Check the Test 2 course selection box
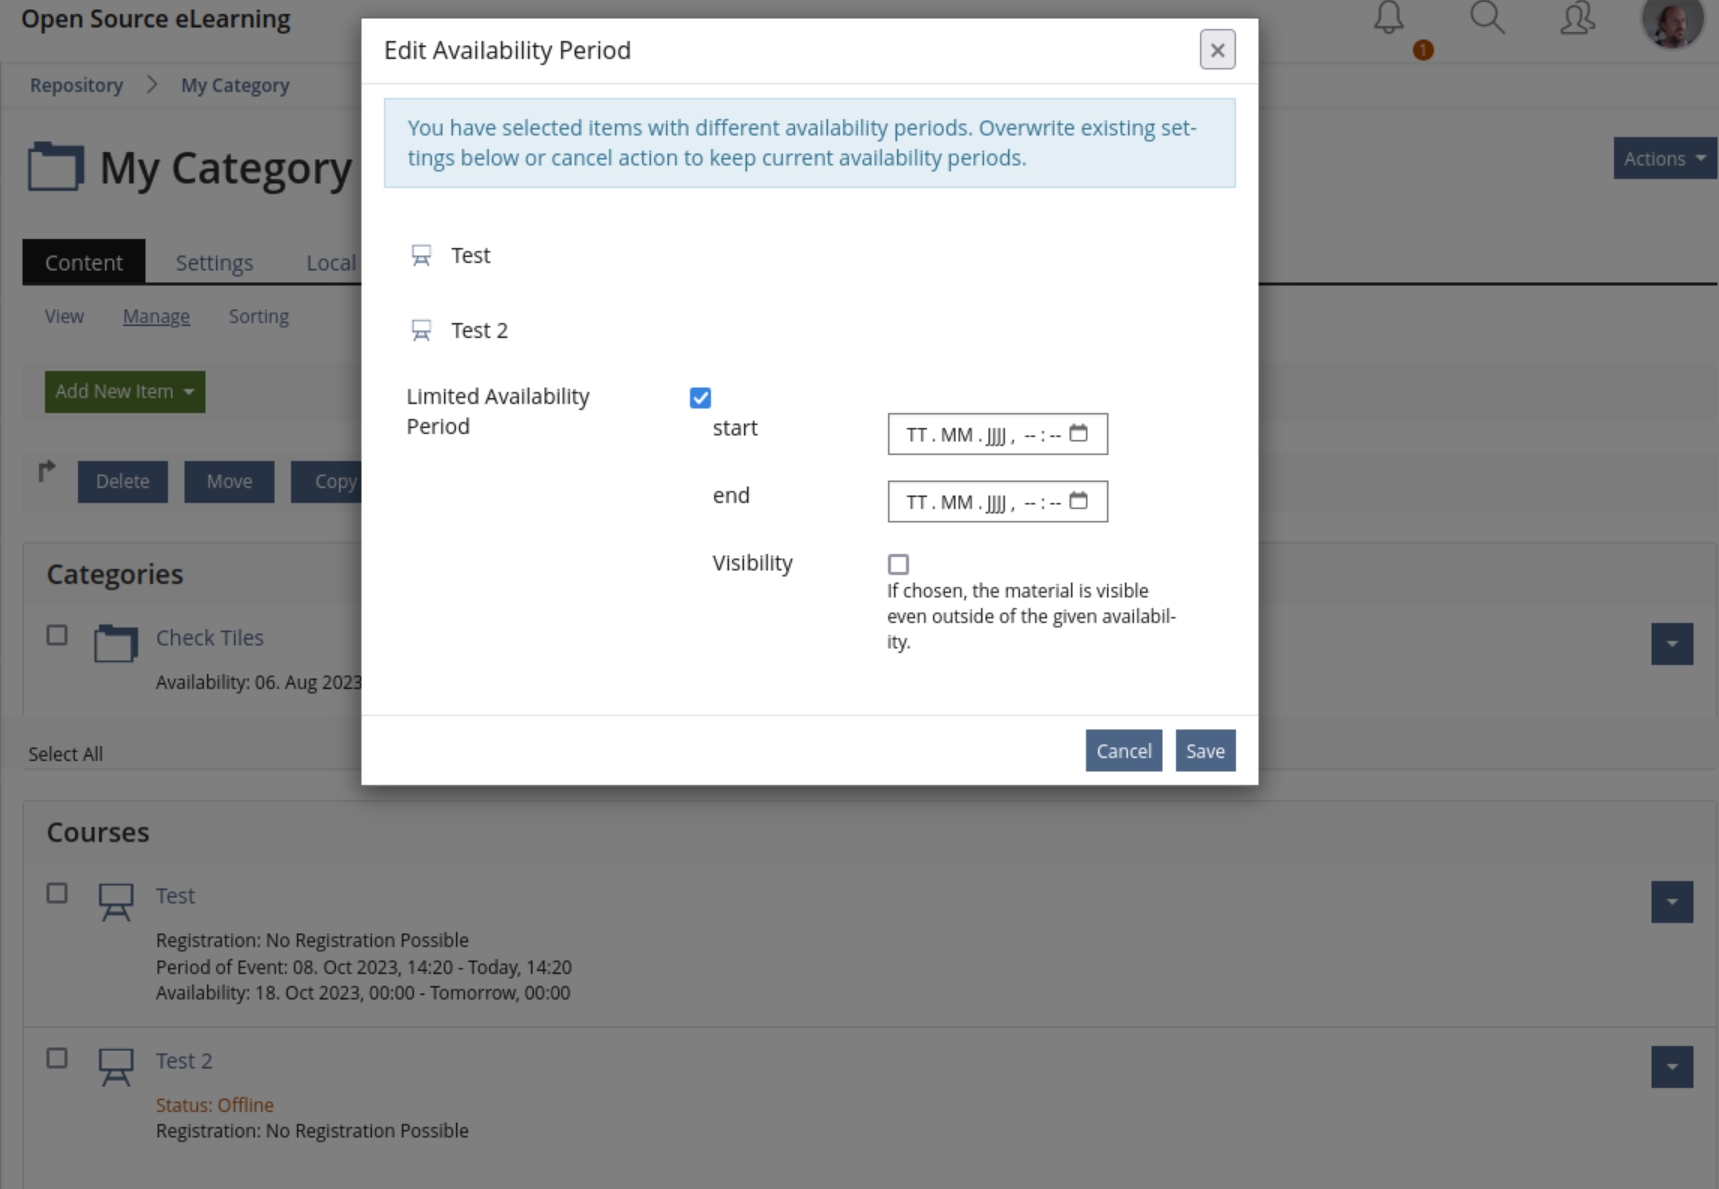Screen dimensions: 1719x1189 (57, 1058)
